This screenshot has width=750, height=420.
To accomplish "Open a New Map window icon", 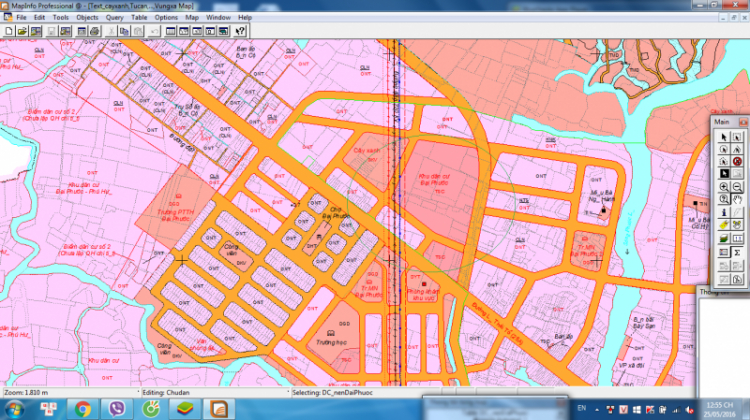I will (x=184, y=32).
